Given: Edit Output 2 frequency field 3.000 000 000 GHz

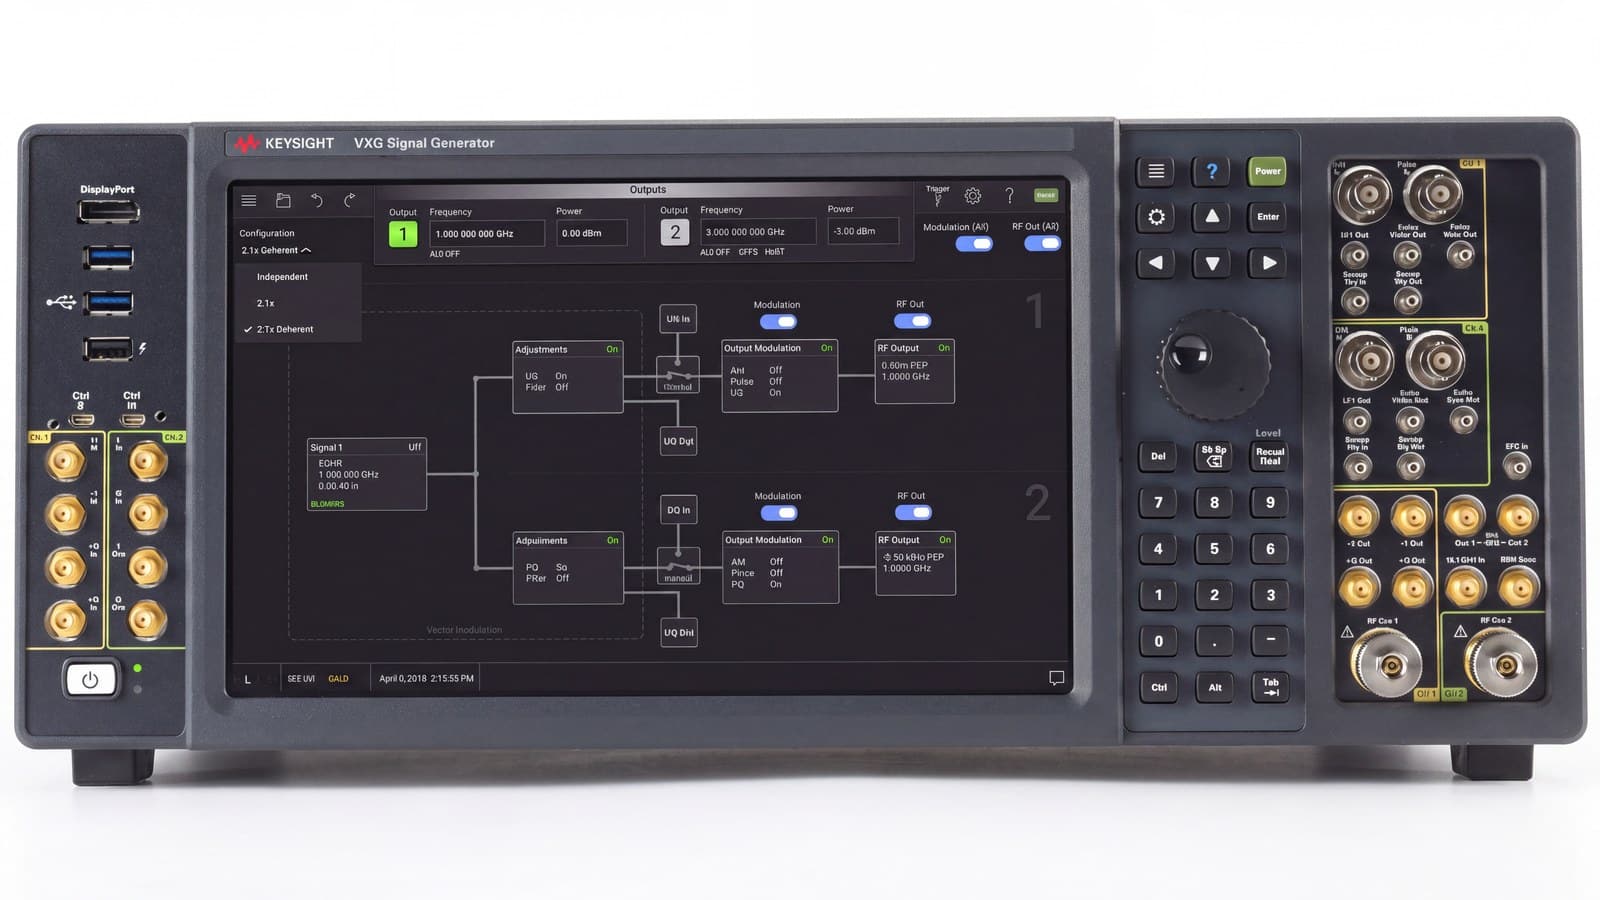Looking at the screenshot, I should click(758, 232).
